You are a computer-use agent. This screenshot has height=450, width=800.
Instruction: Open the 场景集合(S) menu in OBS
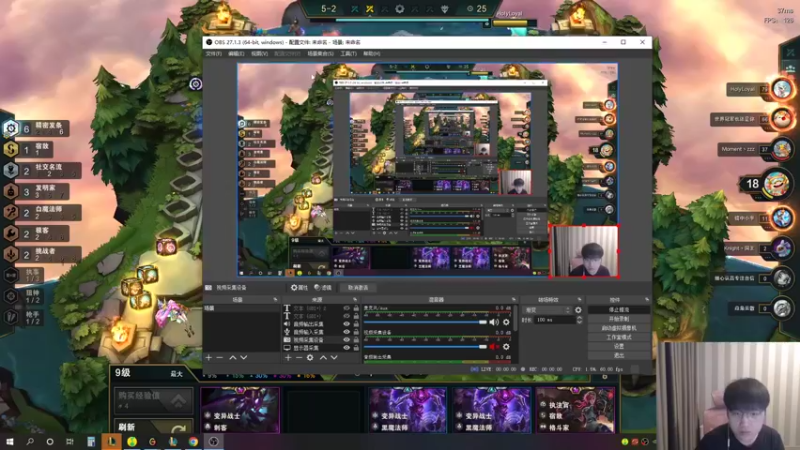[320, 54]
